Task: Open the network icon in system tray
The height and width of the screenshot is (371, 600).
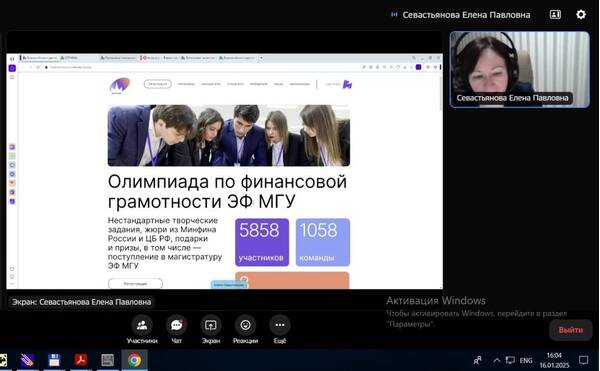Action: tap(510, 360)
